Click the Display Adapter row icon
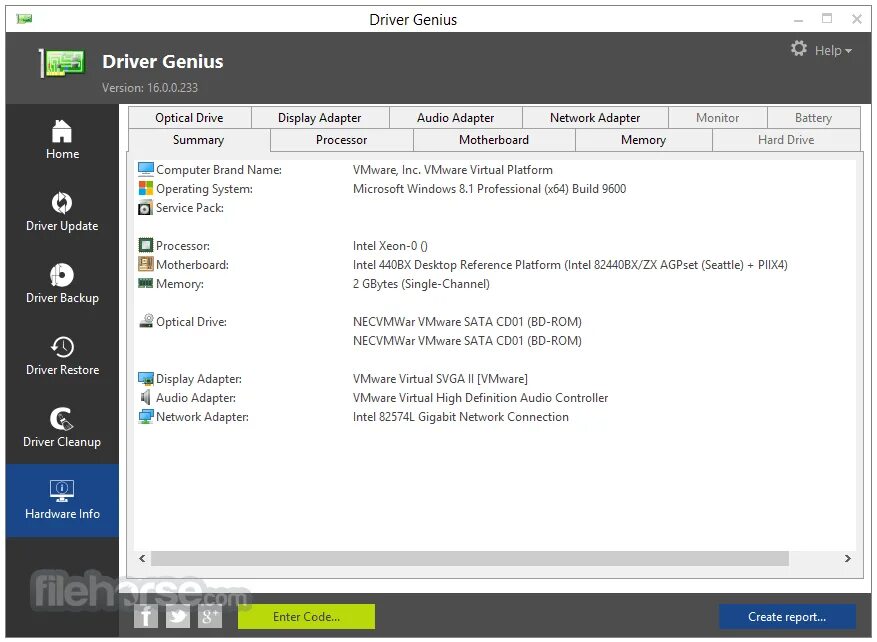The height and width of the screenshot is (642, 877). 146,379
